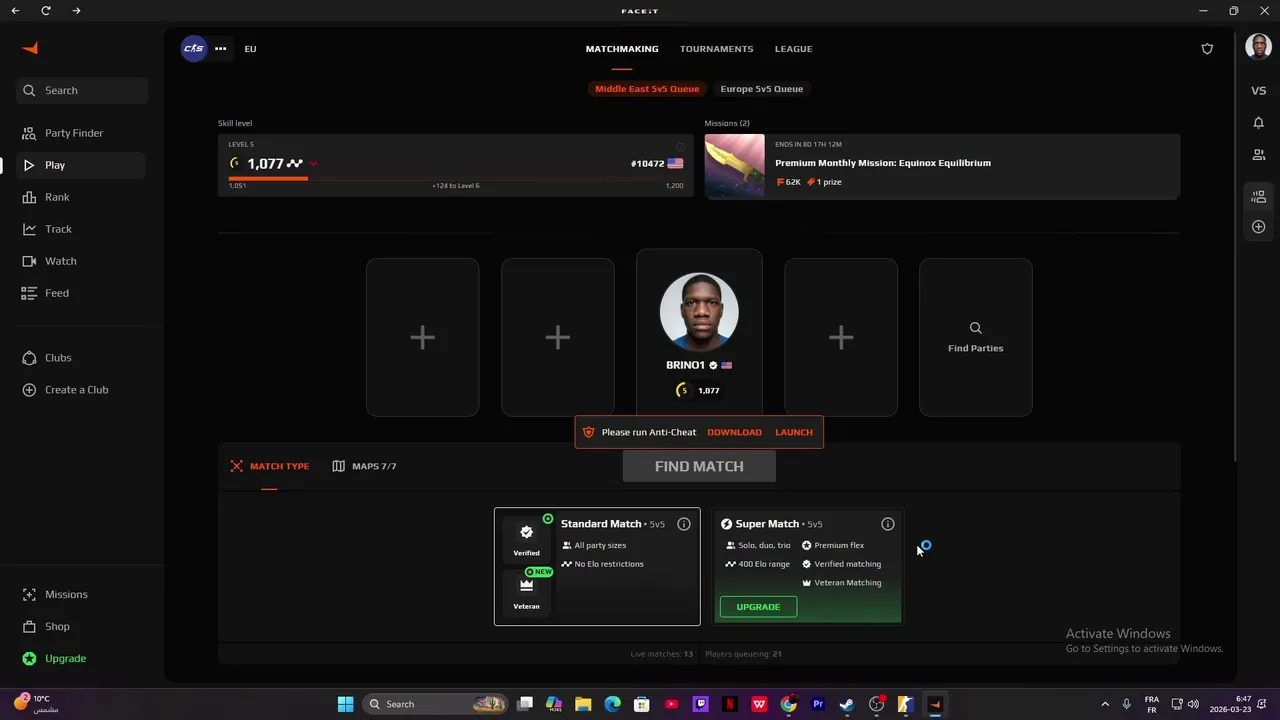Click the BRINO1 player avatar

(x=699, y=311)
